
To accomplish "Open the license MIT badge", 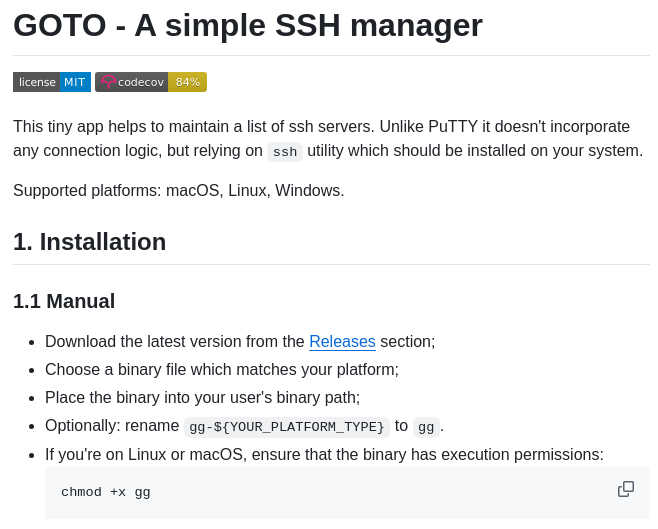I will coord(52,82).
